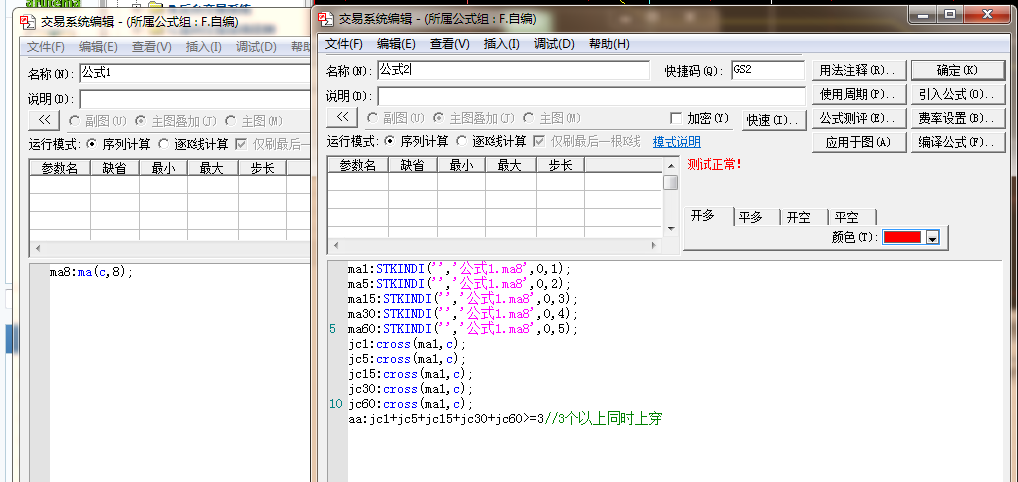The height and width of the screenshot is (482, 1018).
Task: Click 最大 column header in 公式1 window
Action: click(212, 168)
